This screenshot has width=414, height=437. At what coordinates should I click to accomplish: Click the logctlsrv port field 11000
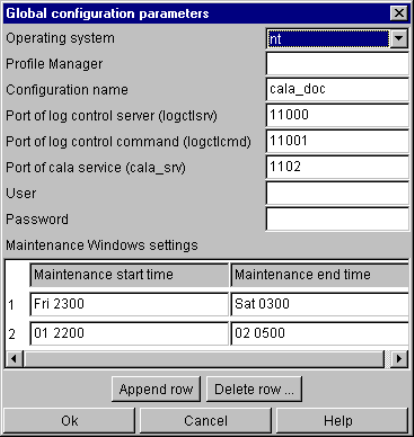[337, 115]
